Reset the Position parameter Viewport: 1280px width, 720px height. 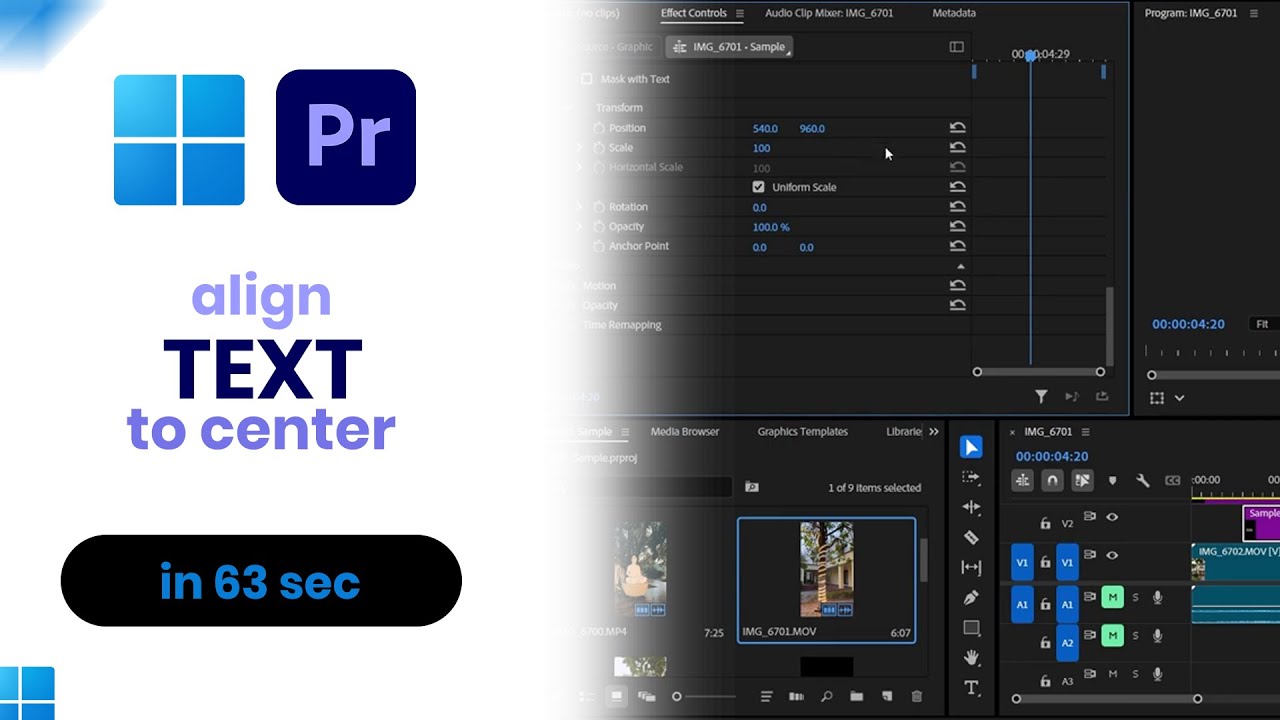coord(957,128)
